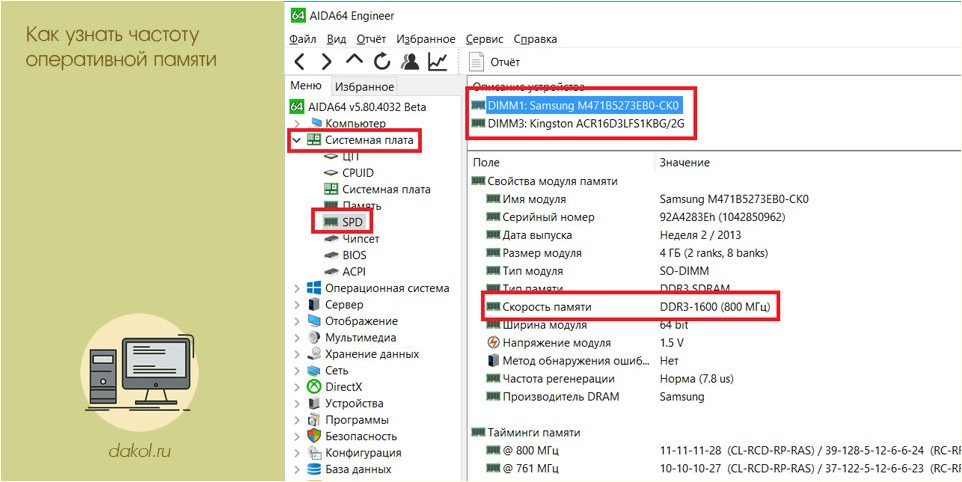
Task: Expand the Мультимедиа tree node
Action: (x=297, y=338)
